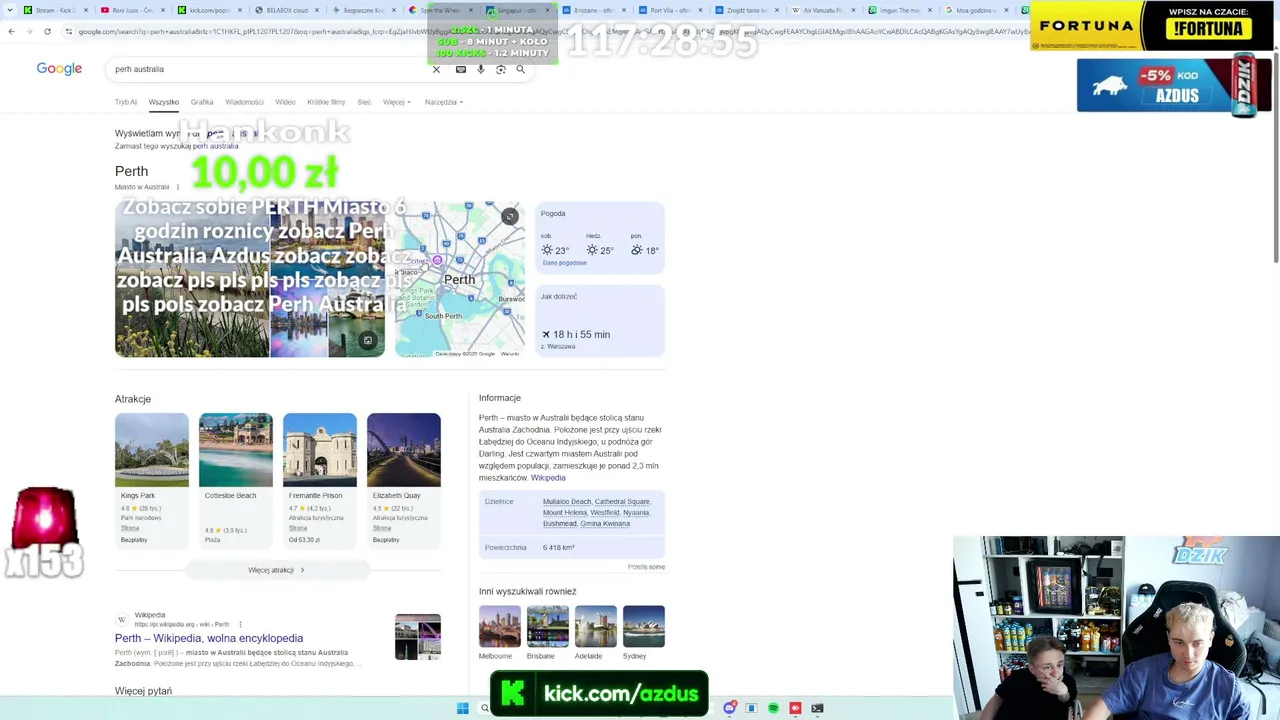Expand the Więcej search filter dropdown
1280x720 pixels.
click(396, 102)
